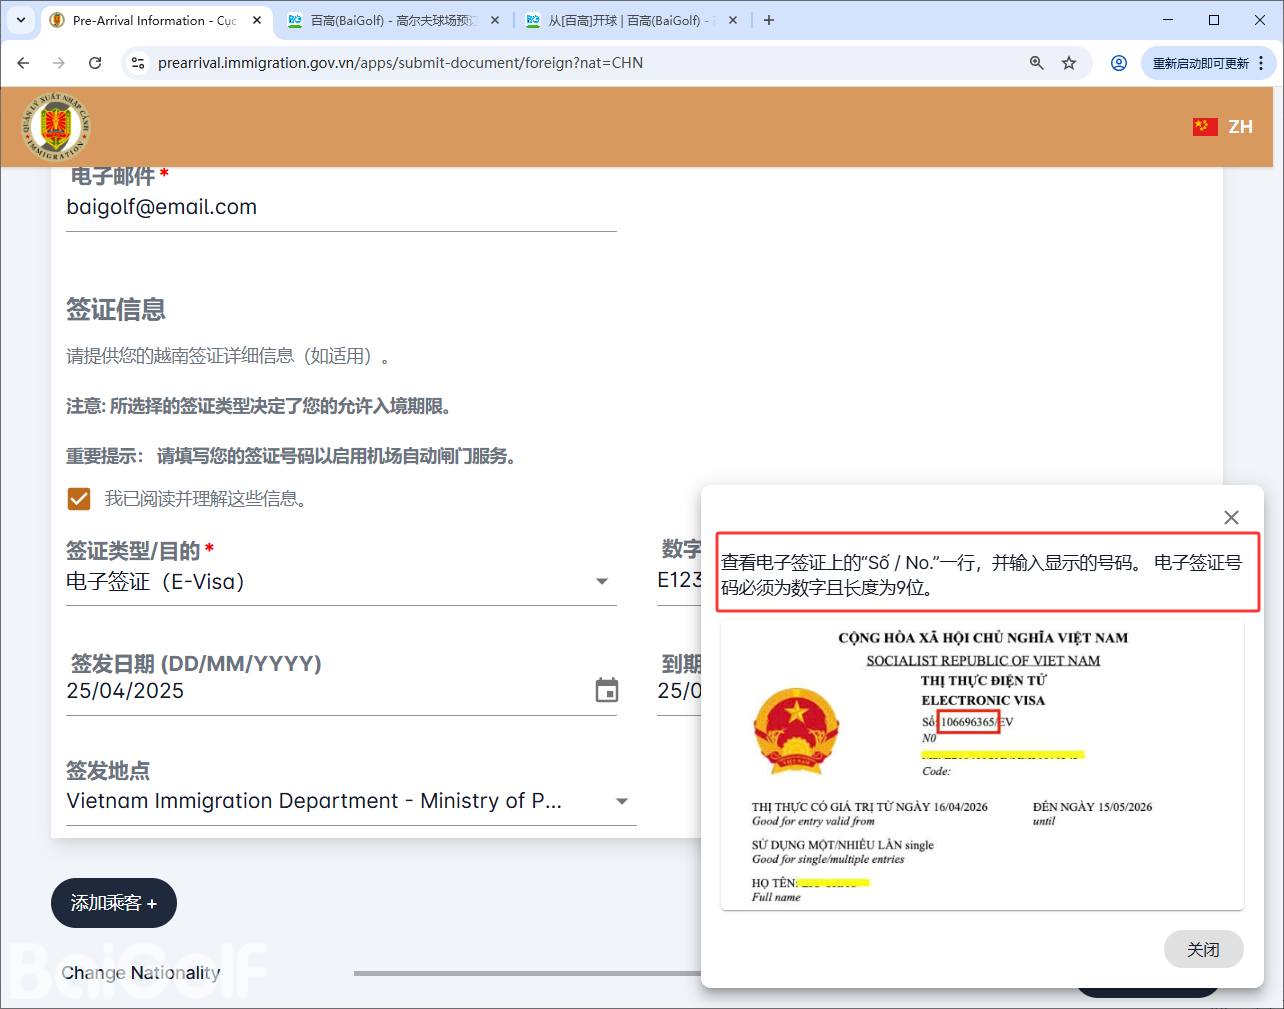Click the e-visa sample image
Screen dimensions: 1284x1009
982,765
